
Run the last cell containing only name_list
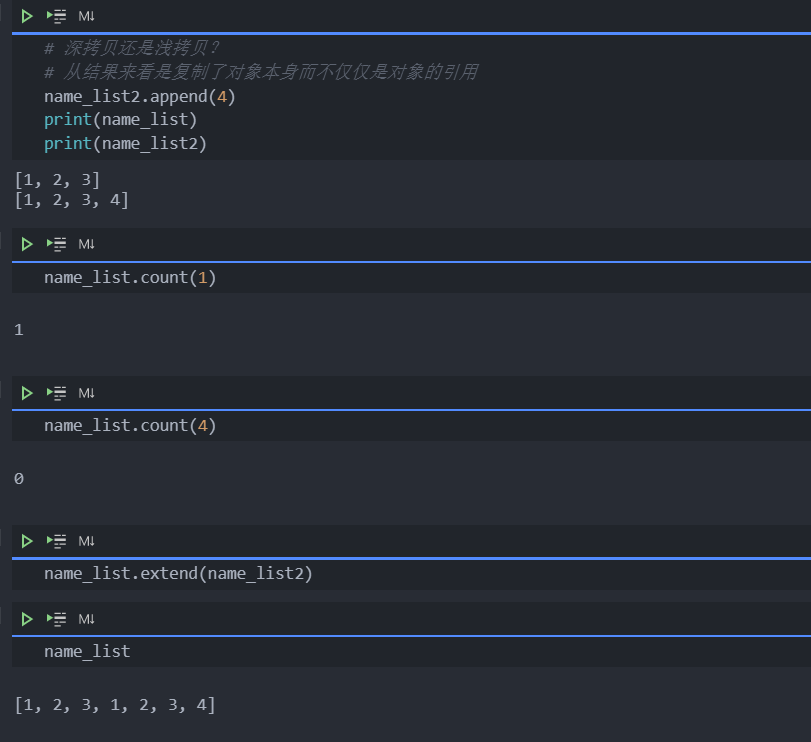click(27, 619)
